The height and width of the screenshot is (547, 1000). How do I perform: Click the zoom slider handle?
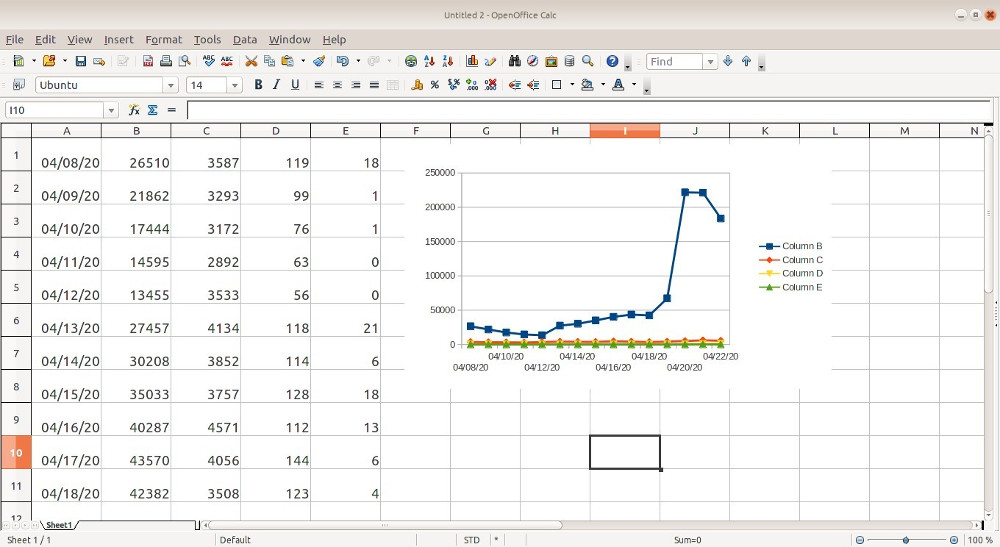(906, 540)
